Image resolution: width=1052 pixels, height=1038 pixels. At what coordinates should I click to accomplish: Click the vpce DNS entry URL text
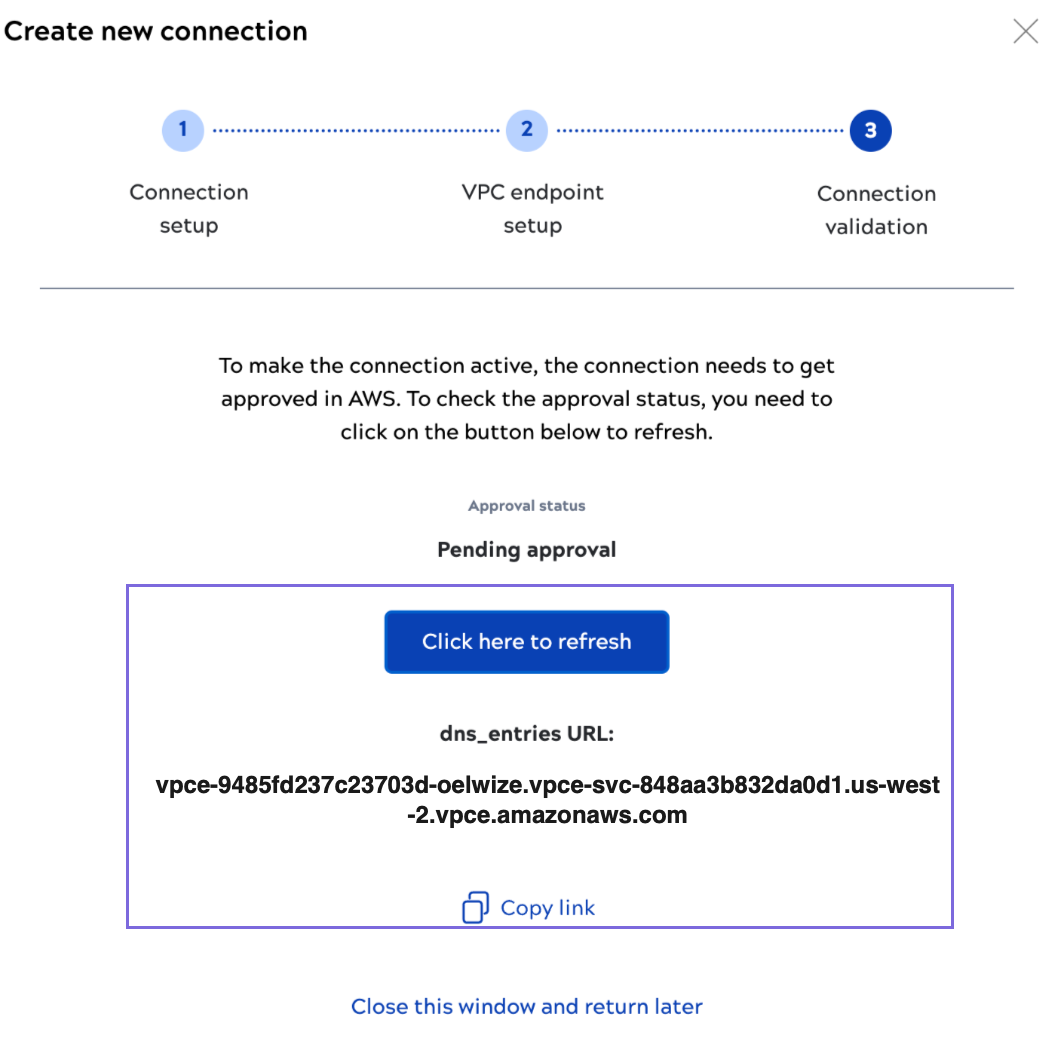pyautogui.click(x=548, y=800)
